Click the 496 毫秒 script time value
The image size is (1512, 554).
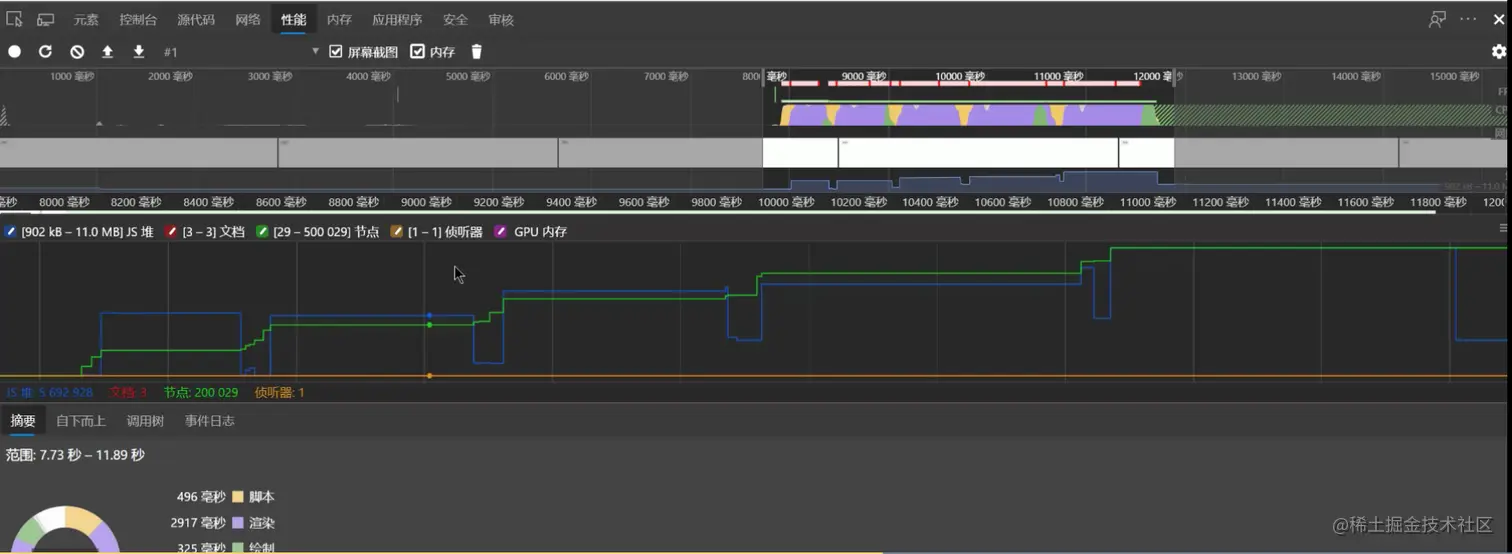point(200,497)
